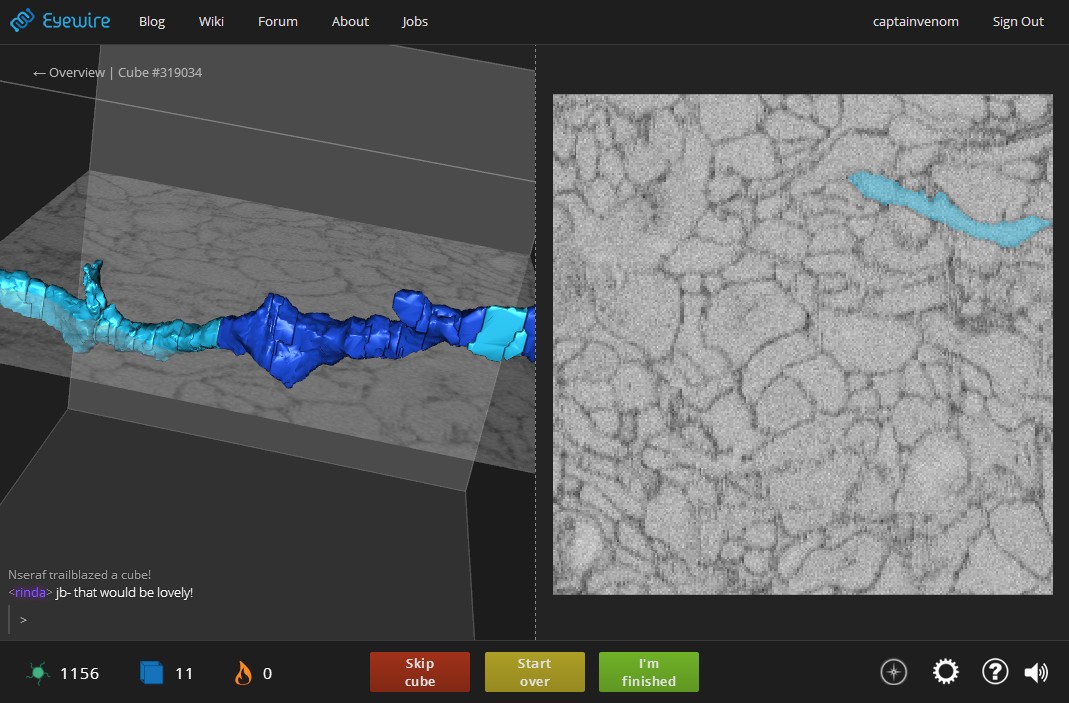1069x703 pixels.
Task: Open the Jobs page
Action: click(x=415, y=22)
